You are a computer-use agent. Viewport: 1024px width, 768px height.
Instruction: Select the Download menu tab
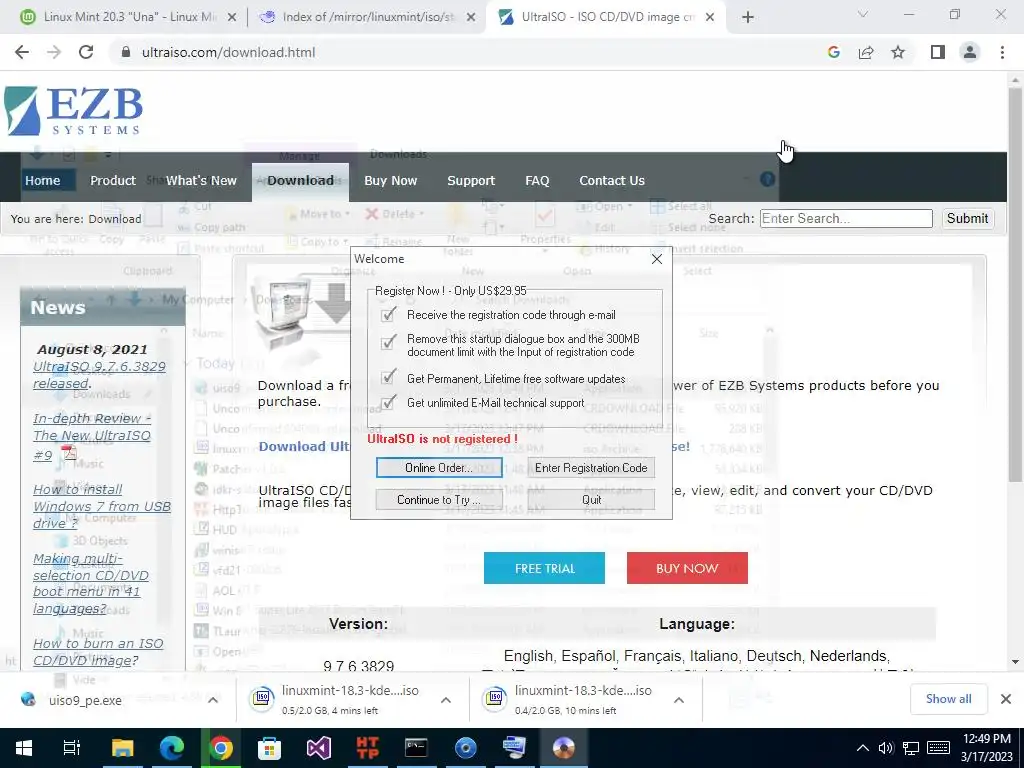tap(300, 181)
